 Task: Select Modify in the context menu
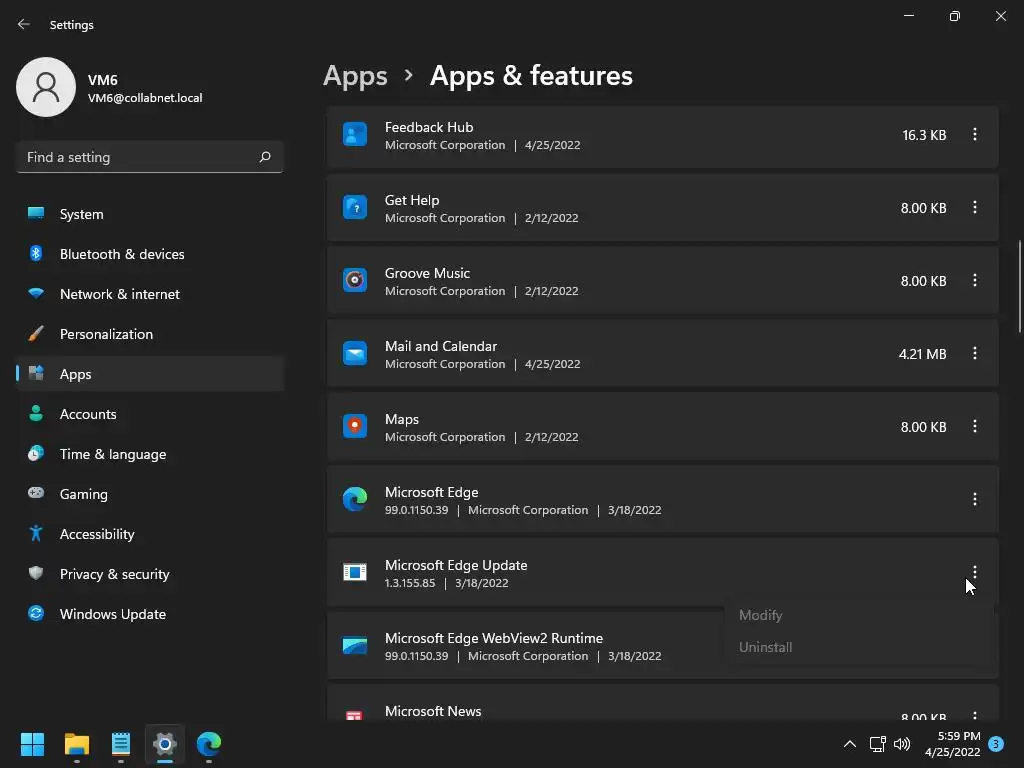pos(761,615)
